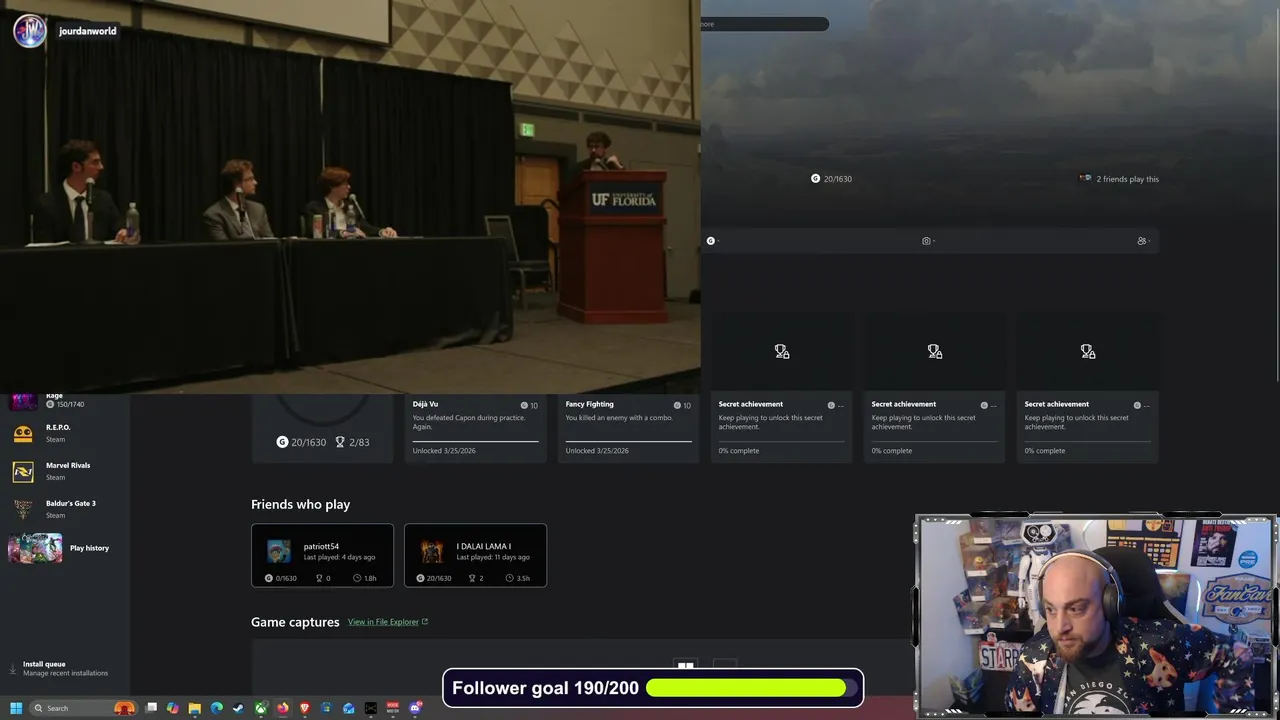Open the Discord taskbar icon
The width and height of the screenshot is (1280, 720).
pos(414,708)
